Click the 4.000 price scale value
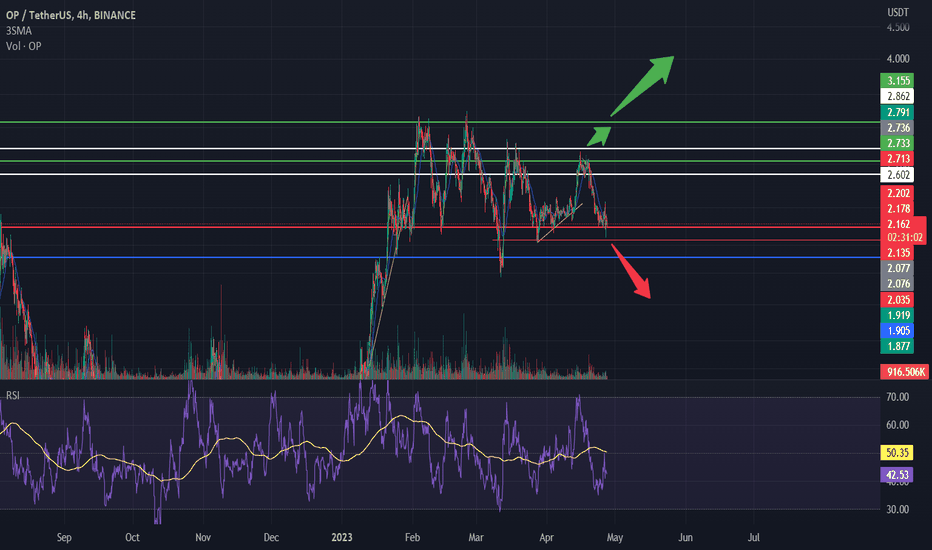This screenshot has width=932, height=550. coord(898,58)
